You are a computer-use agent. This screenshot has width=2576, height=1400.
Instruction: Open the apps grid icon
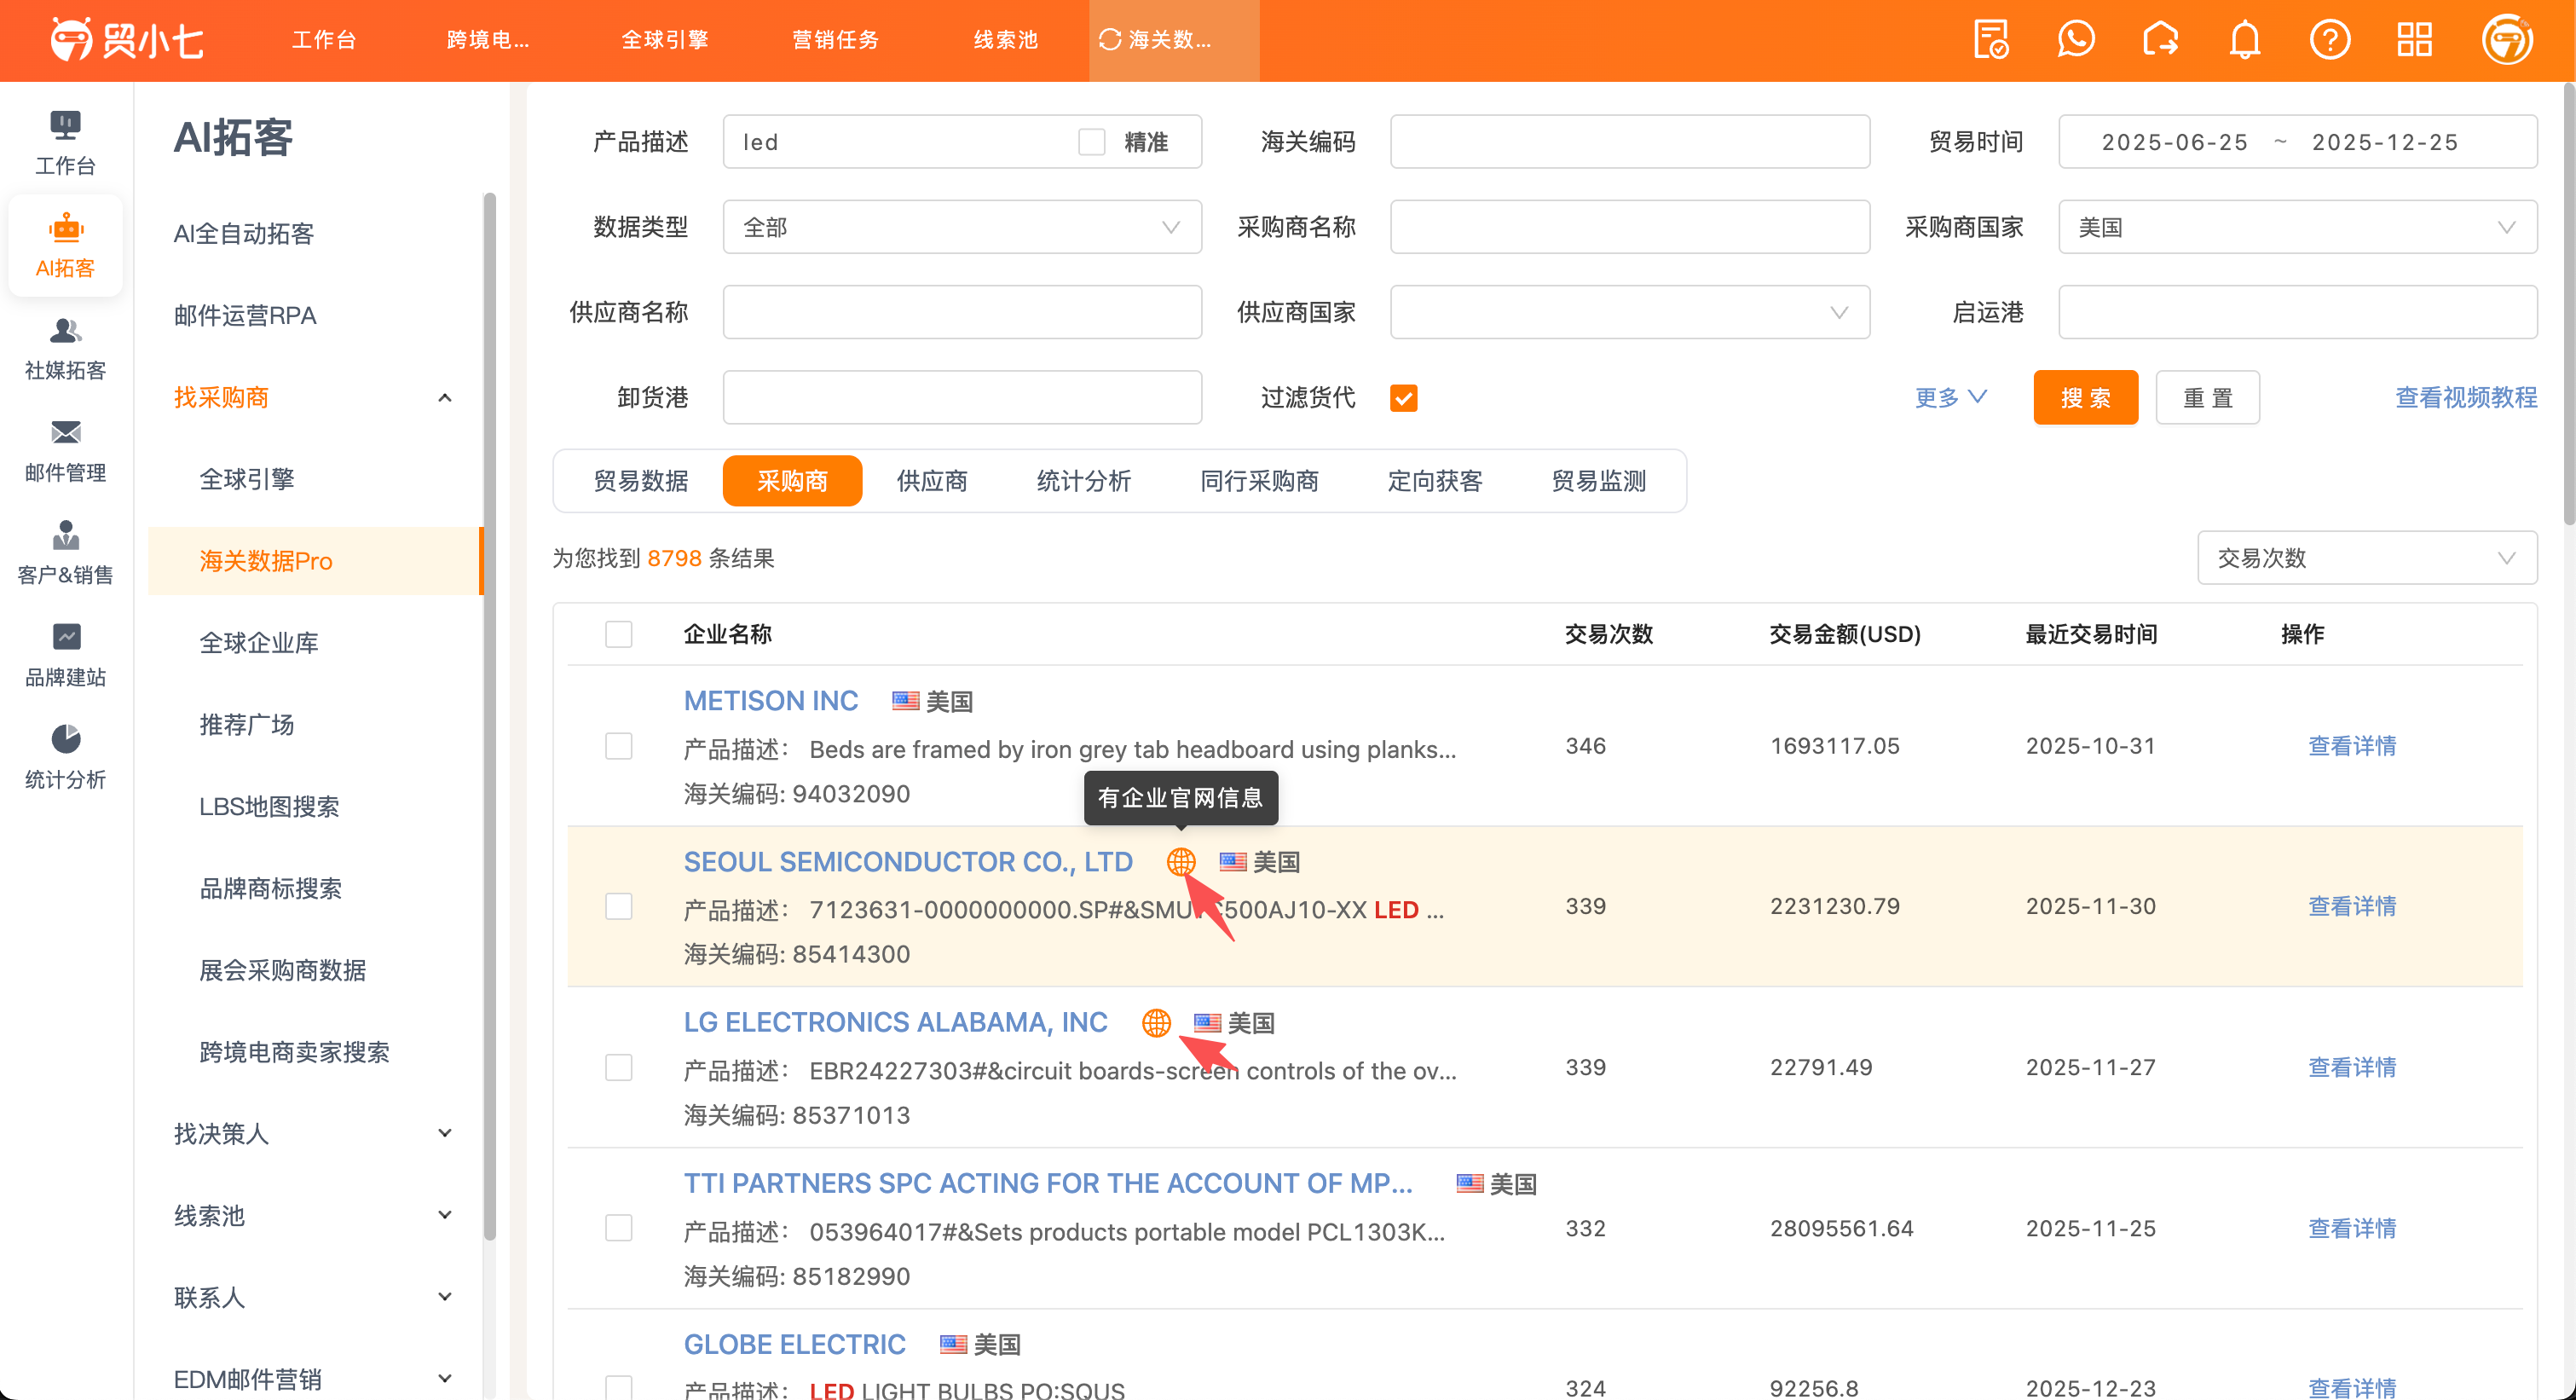click(x=2415, y=40)
